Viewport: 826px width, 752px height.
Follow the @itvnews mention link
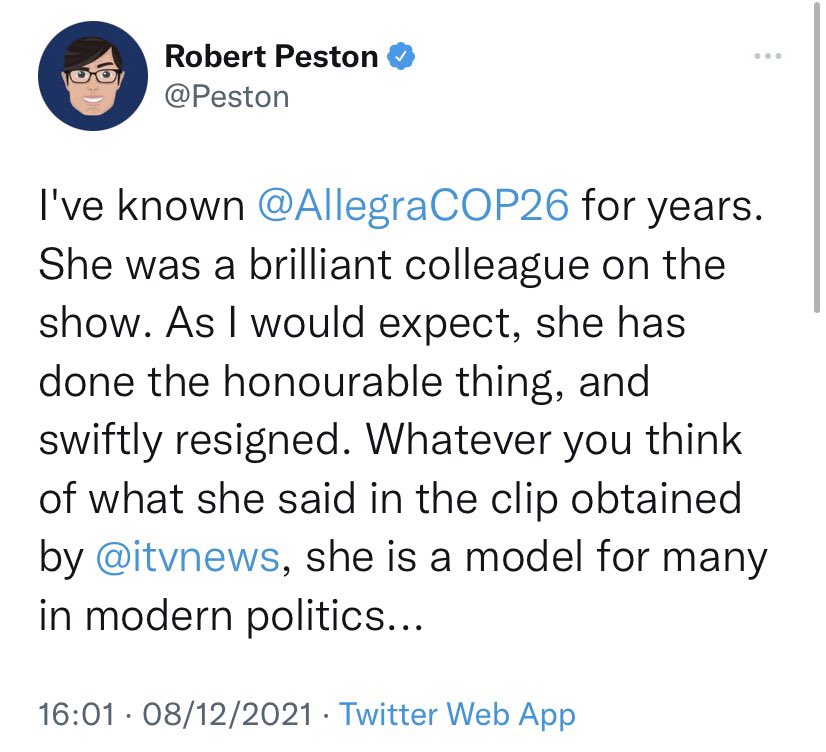[188, 557]
